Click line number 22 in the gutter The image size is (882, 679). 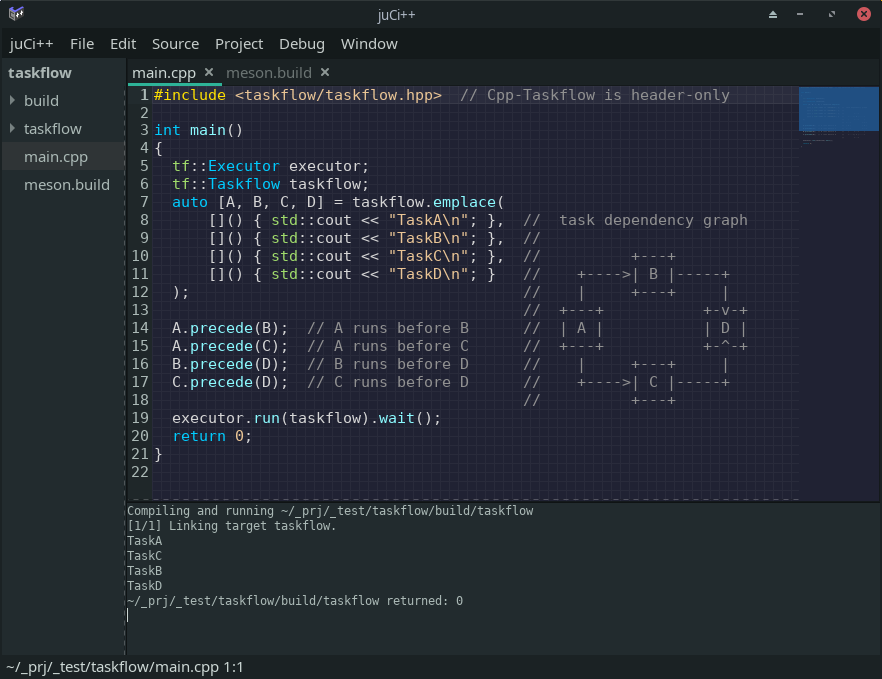coord(140,472)
